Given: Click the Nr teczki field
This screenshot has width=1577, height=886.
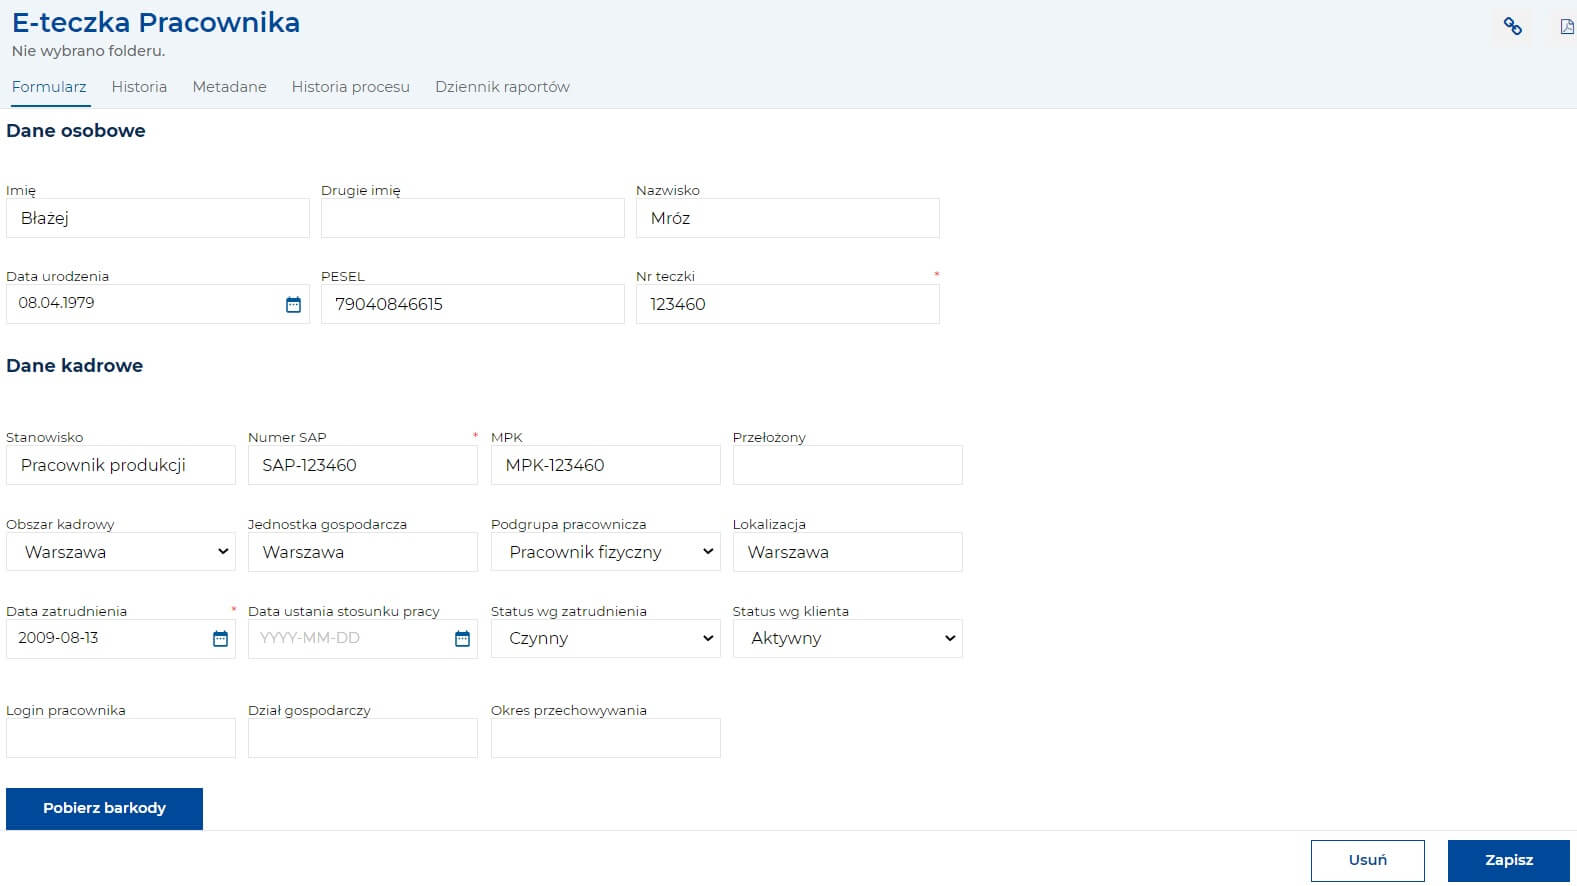Looking at the screenshot, I should coord(787,304).
